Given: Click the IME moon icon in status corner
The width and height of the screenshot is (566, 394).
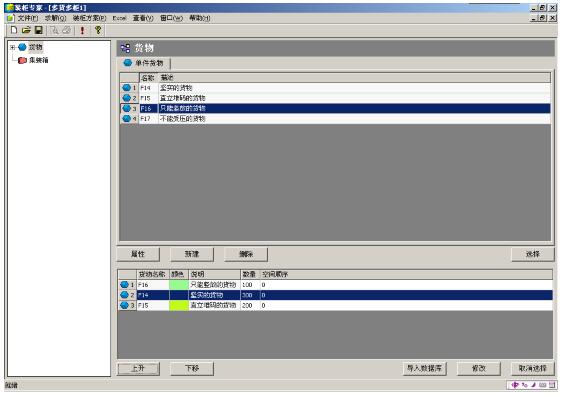Looking at the screenshot, I should tap(533, 385).
